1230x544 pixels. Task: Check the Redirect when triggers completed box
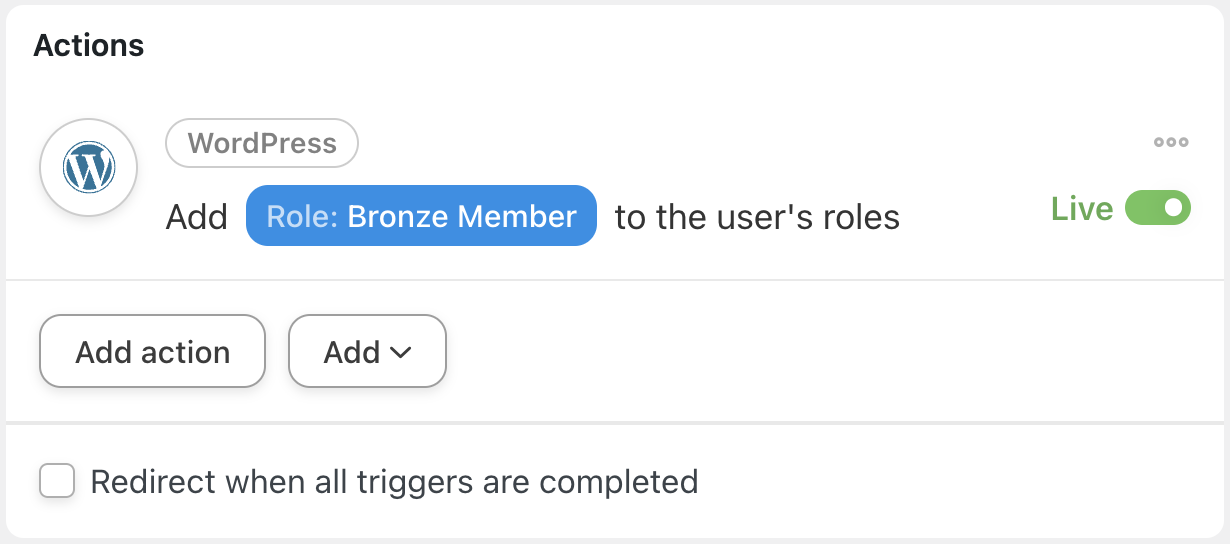point(57,481)
